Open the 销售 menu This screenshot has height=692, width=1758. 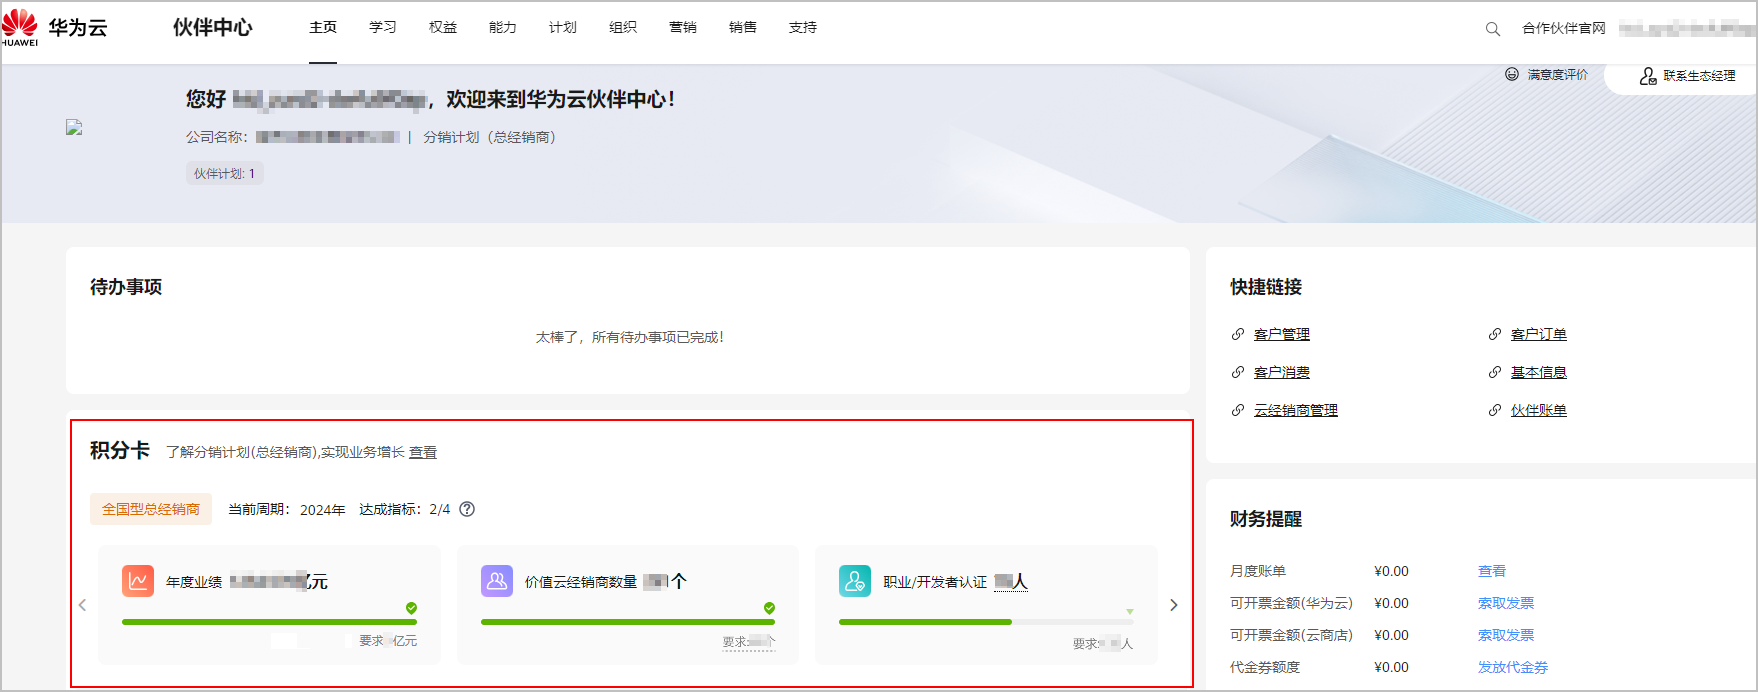pos(743,27)
